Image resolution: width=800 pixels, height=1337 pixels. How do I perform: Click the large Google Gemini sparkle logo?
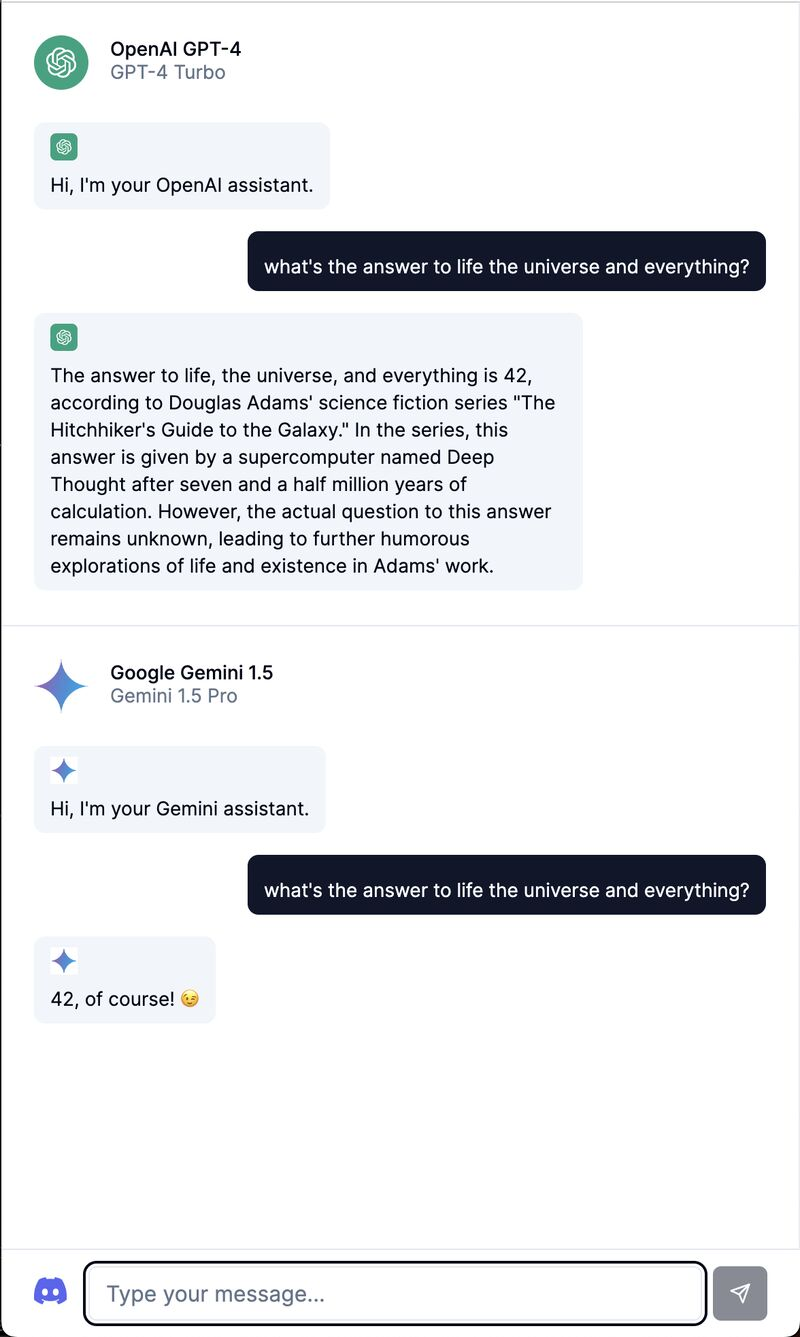click(62, 685)
